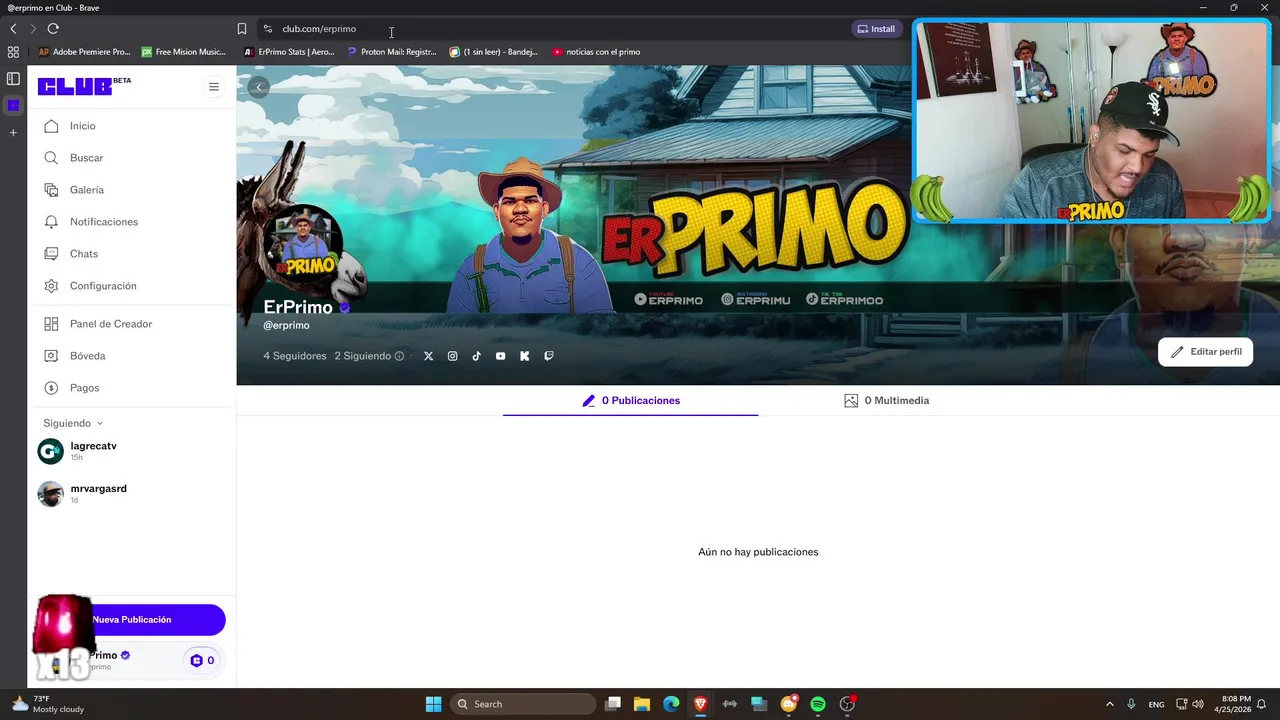Open the Kick profile link

[x=524, y=356]
